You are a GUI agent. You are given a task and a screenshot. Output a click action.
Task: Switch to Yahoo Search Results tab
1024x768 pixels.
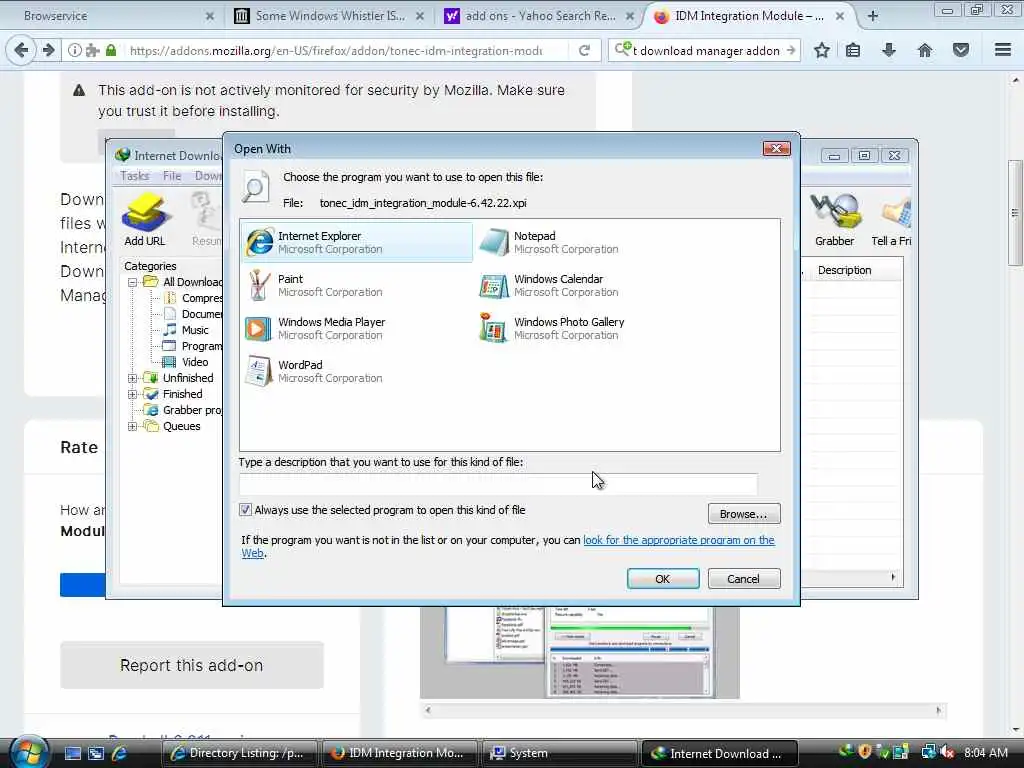pos(539,16)
